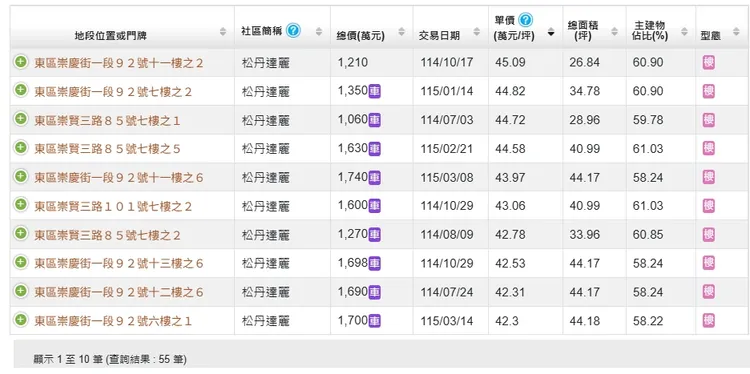This screenshot has height=374, width=750.
Task: Click 樓 type badge in 115/03/08 row
Action: click(709, 177)
